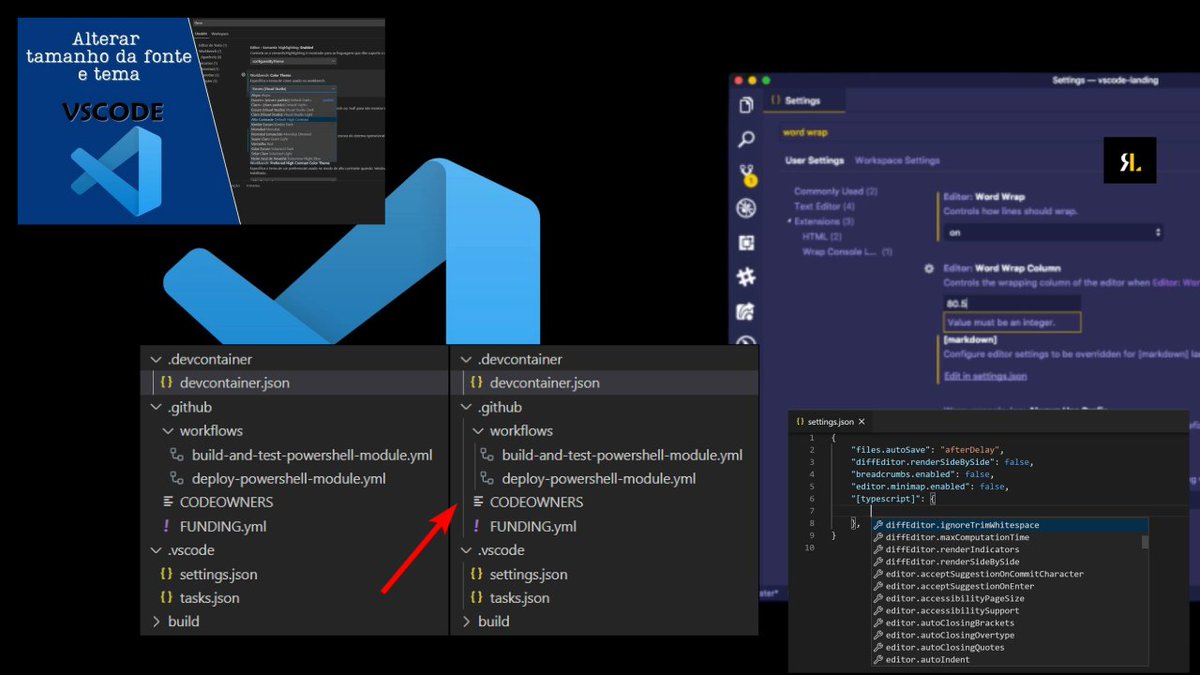Click FUNDING.yml exclamation icon in tree without indent guides
Screen dimensions: 1200x675
pyautogui.click(x=167, y=526)
